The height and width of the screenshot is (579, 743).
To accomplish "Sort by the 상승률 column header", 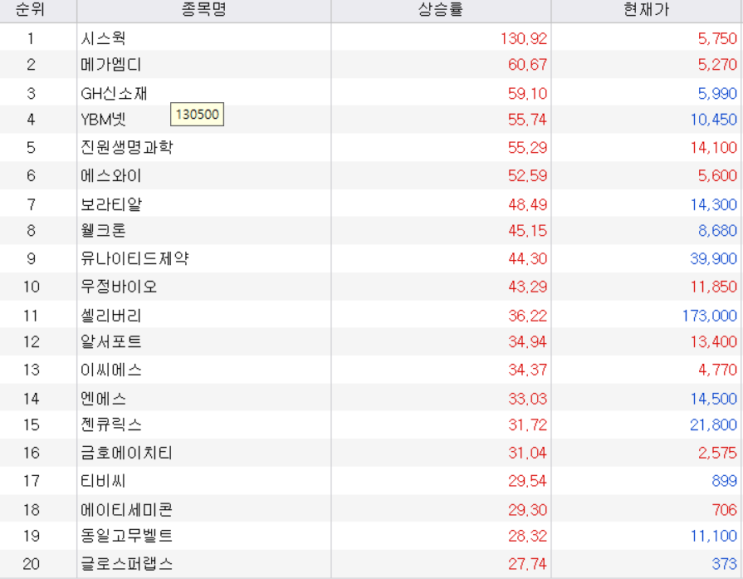I will (x=440, y=9).
